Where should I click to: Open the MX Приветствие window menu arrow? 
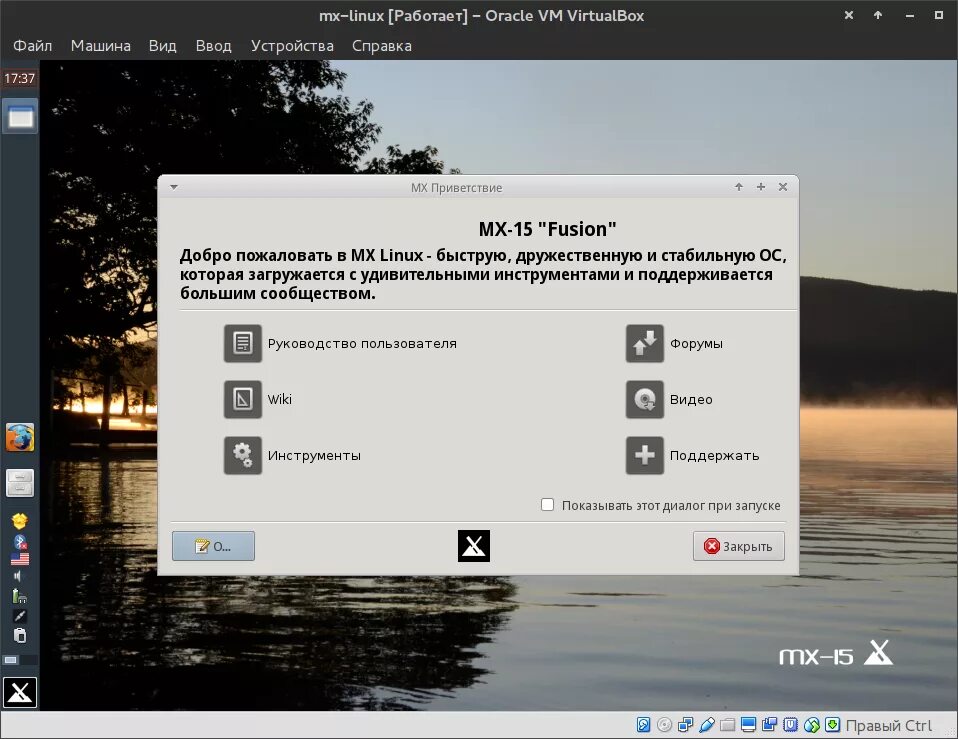tap(174, 187)
